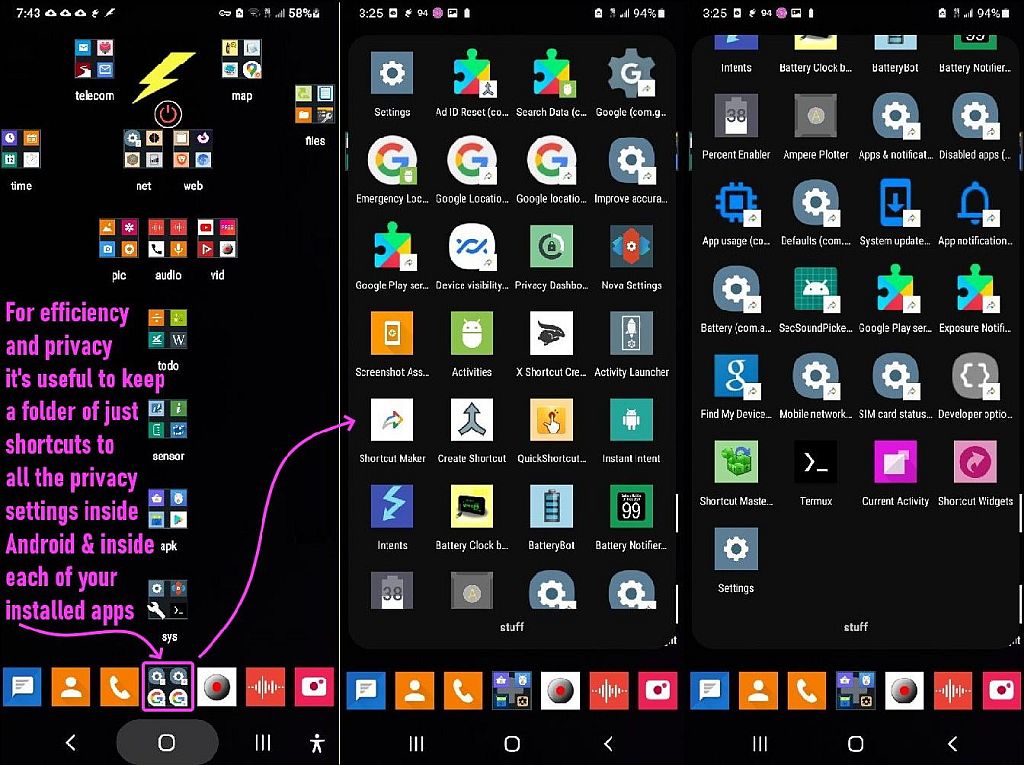Open Defaults (com... shortcut
The image size is (1024, 765).
[x=816, y=203]
